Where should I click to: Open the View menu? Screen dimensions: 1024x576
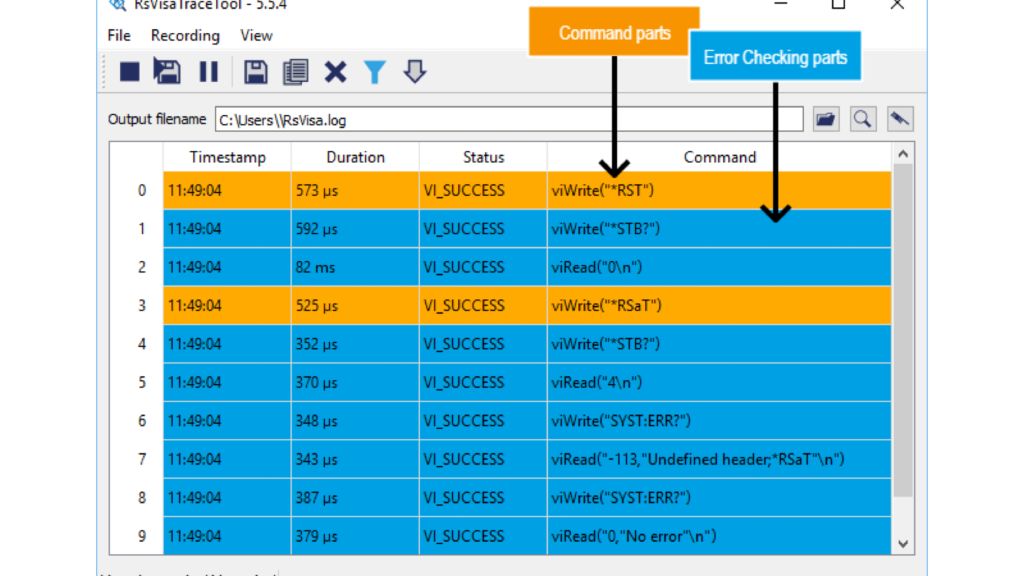(x=256, y=35)
